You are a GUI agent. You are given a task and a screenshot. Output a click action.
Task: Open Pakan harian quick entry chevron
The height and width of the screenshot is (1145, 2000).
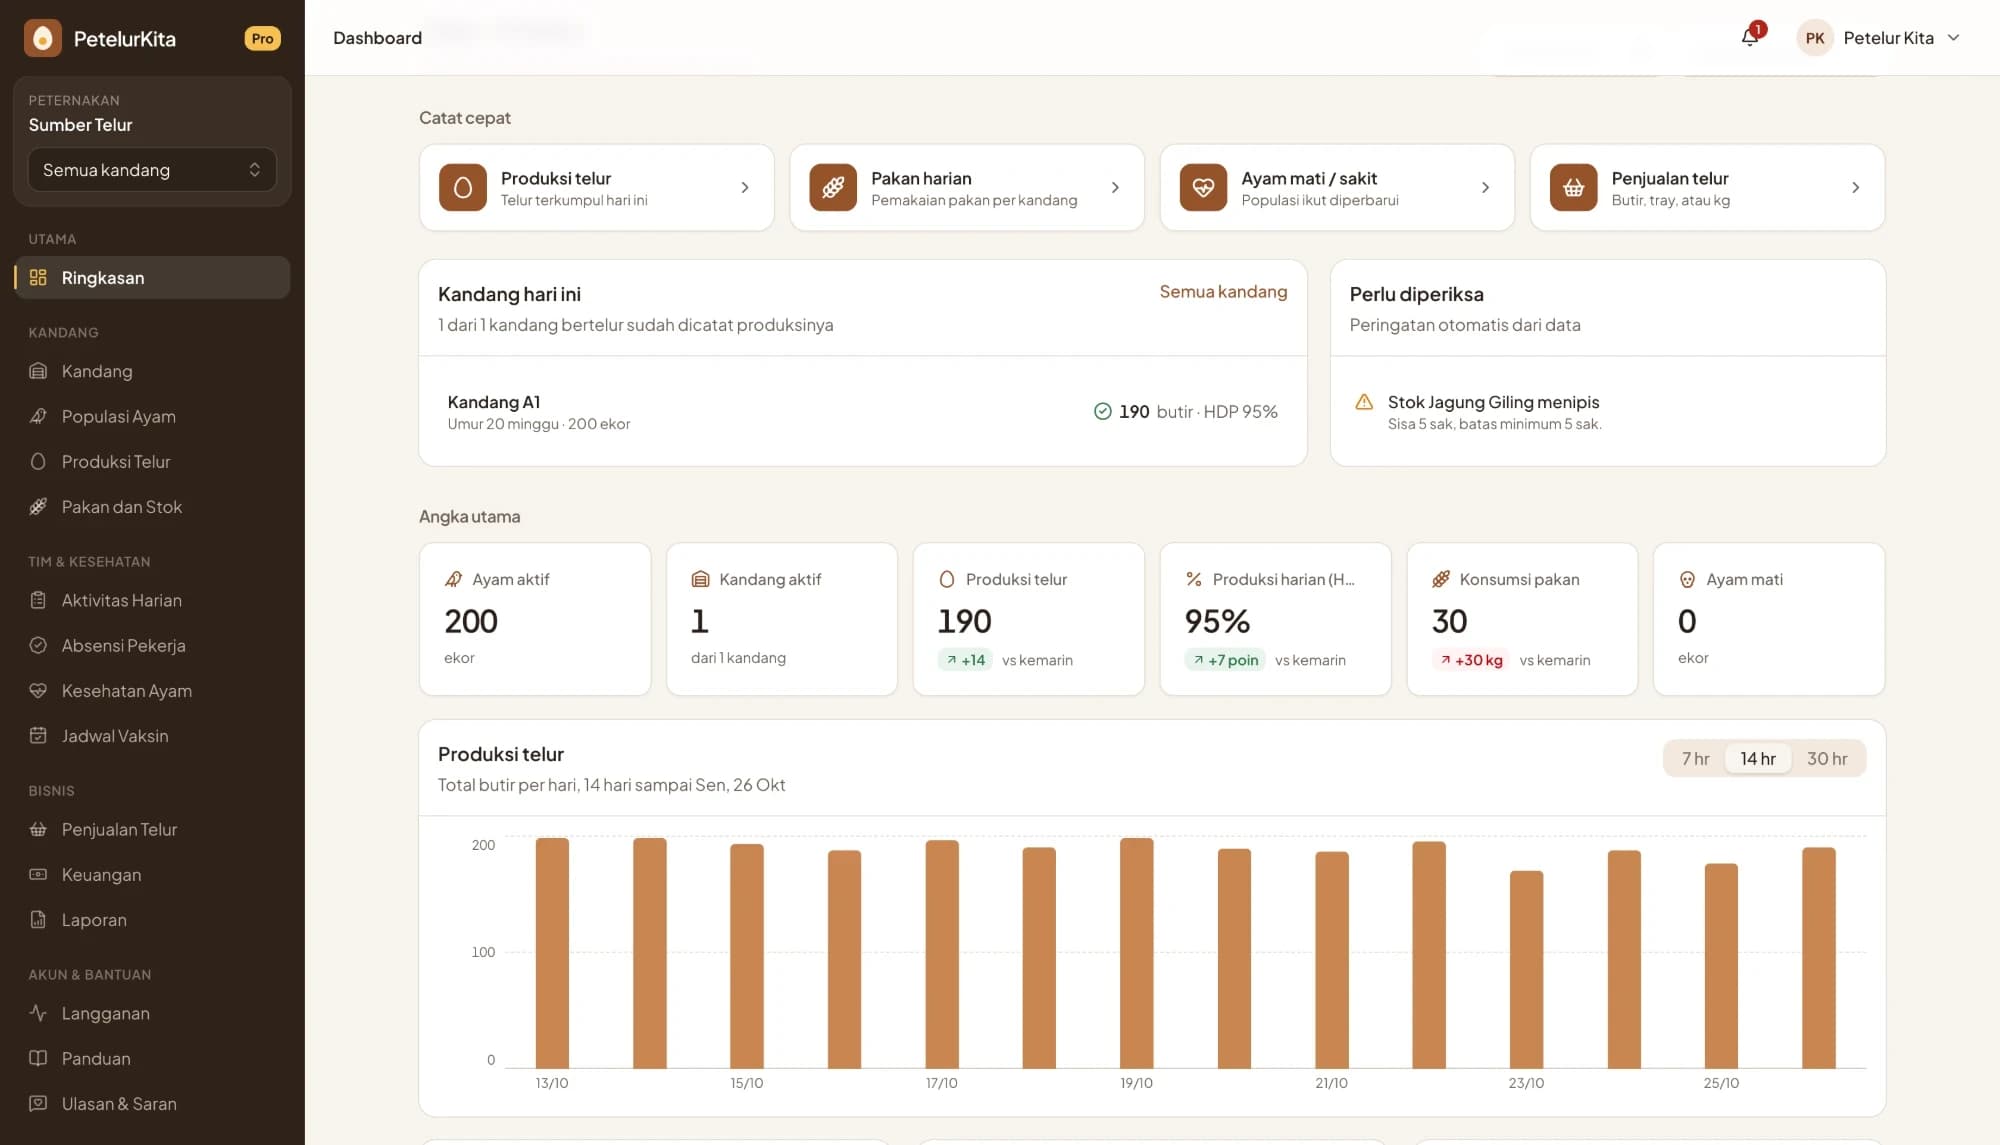tap(1115, 187)
